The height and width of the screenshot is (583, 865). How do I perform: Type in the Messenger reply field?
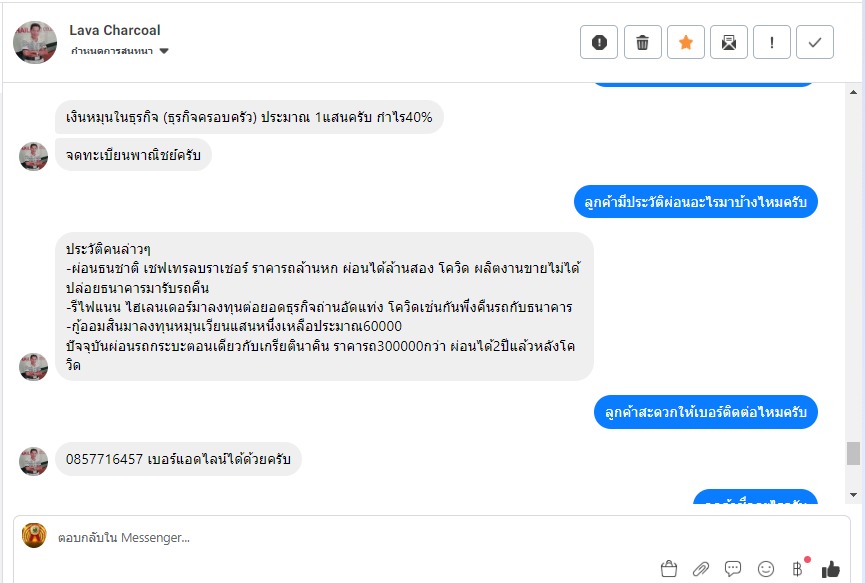point(350,537)
